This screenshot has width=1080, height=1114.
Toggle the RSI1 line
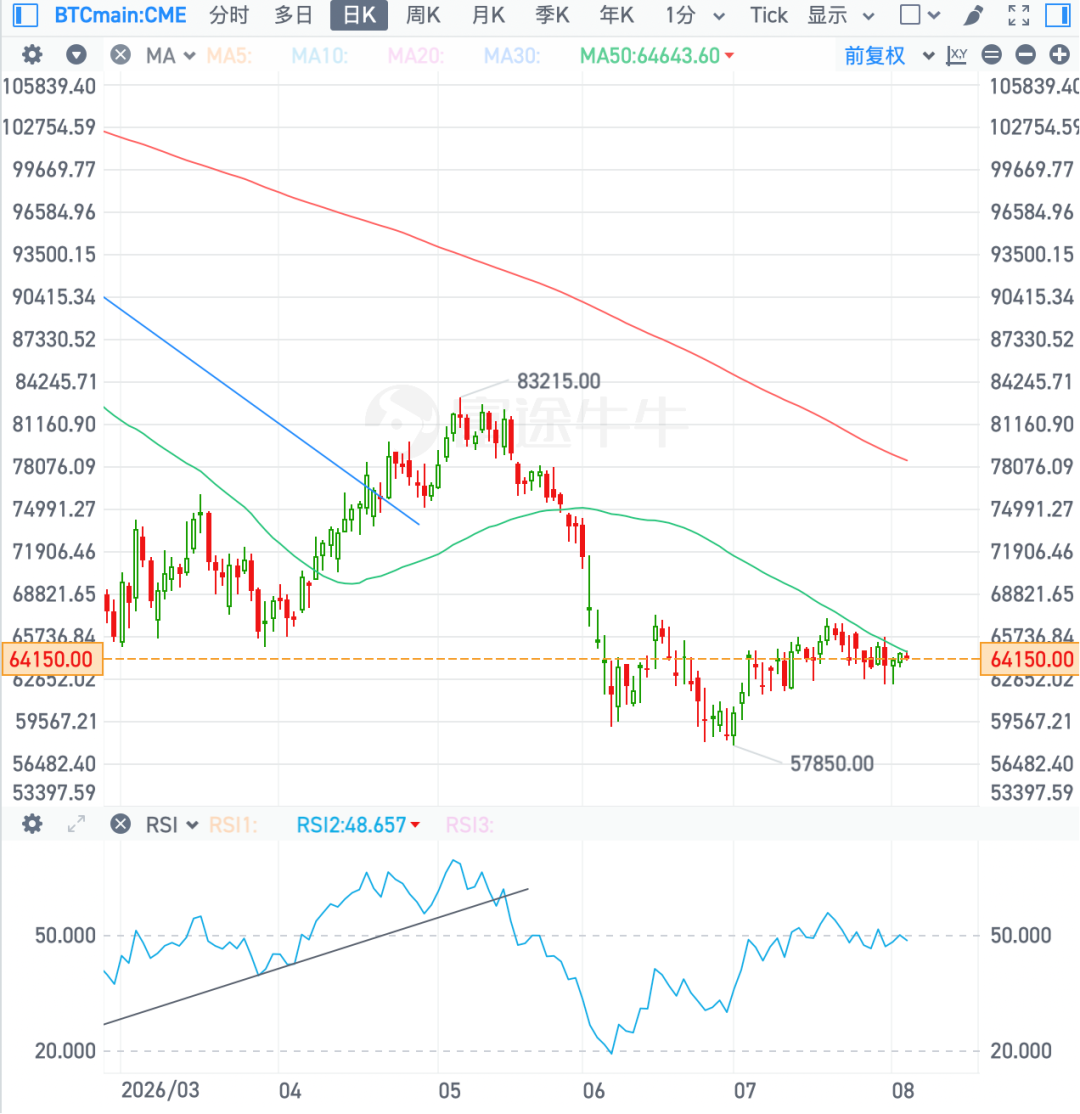[x=233, y=825]
